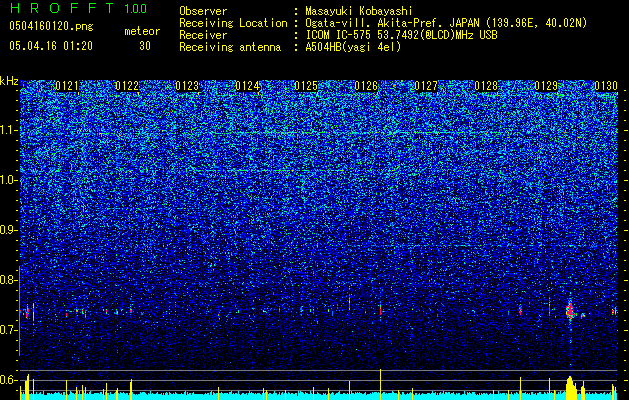Viewport: 629px width, 400px height.
Task: Click the ICOM IC-575 53.7492 MHz USB text
Action: coord(401,35)
